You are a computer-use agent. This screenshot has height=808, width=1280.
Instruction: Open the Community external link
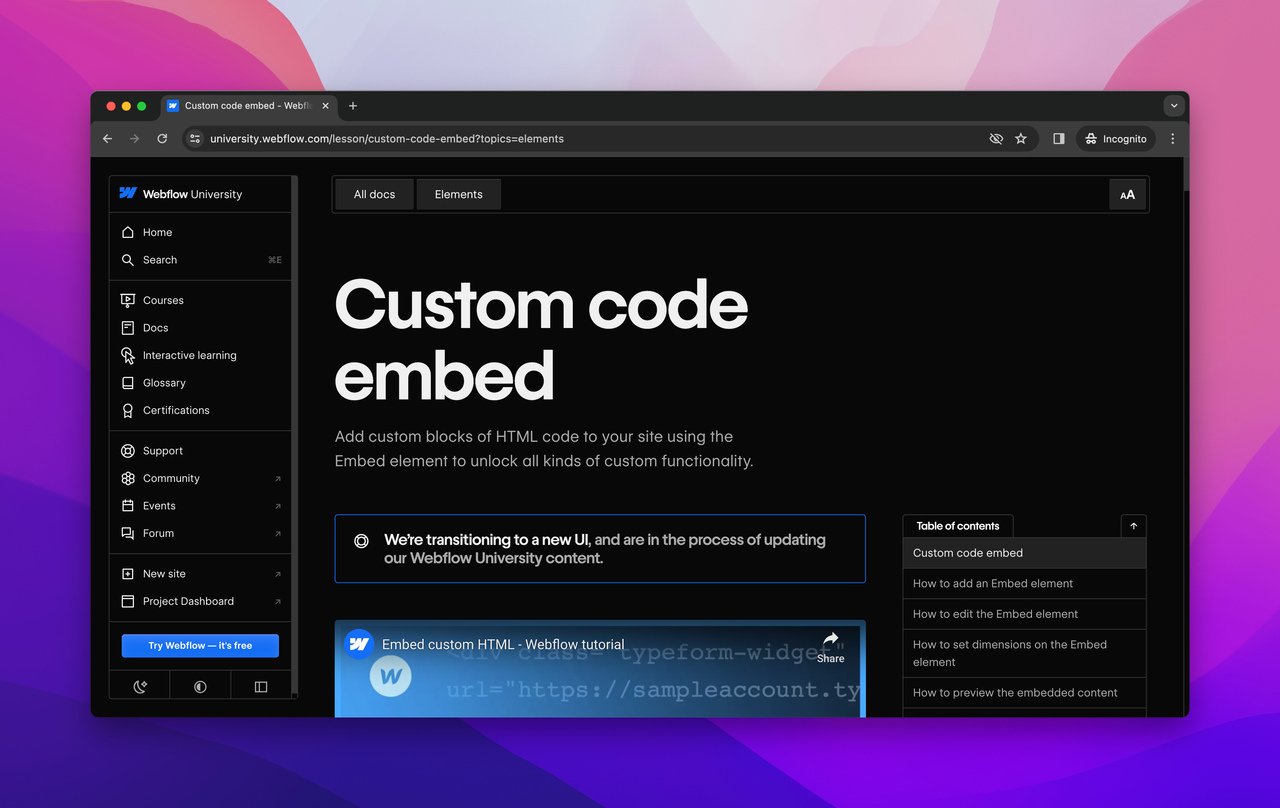click(x=200, y=478)
